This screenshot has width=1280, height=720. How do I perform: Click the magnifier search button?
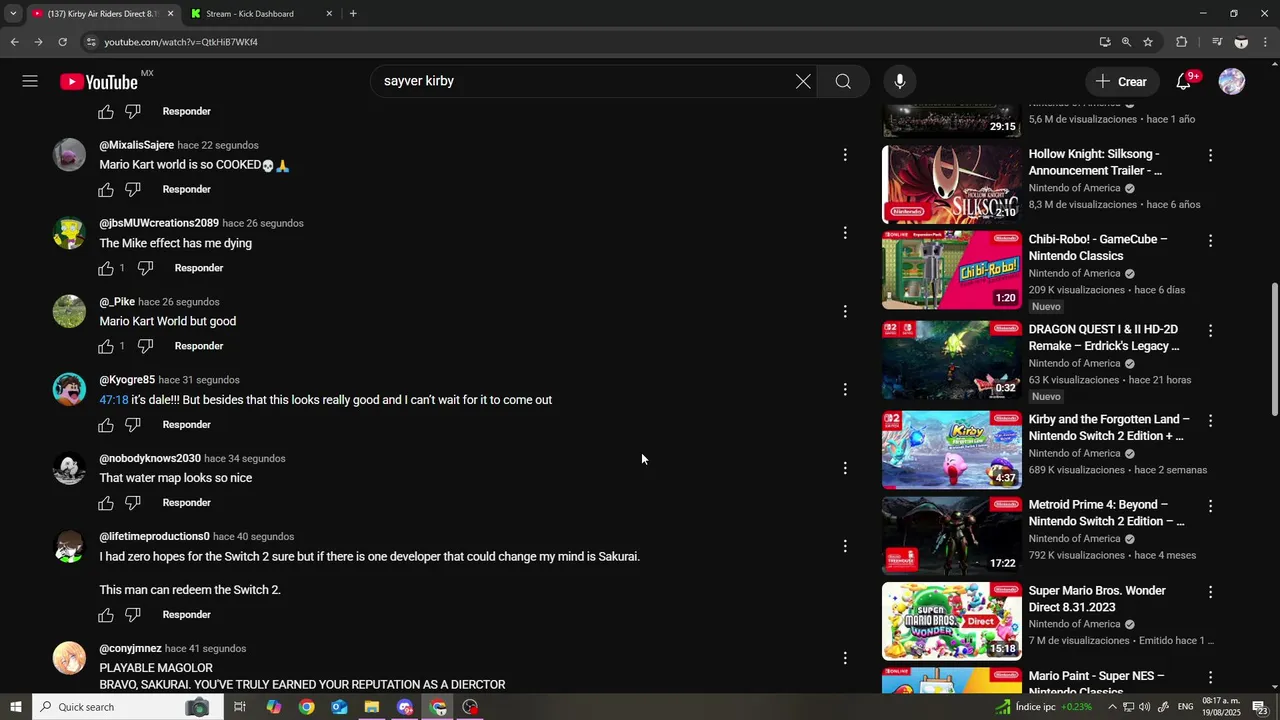click(843, 81)
